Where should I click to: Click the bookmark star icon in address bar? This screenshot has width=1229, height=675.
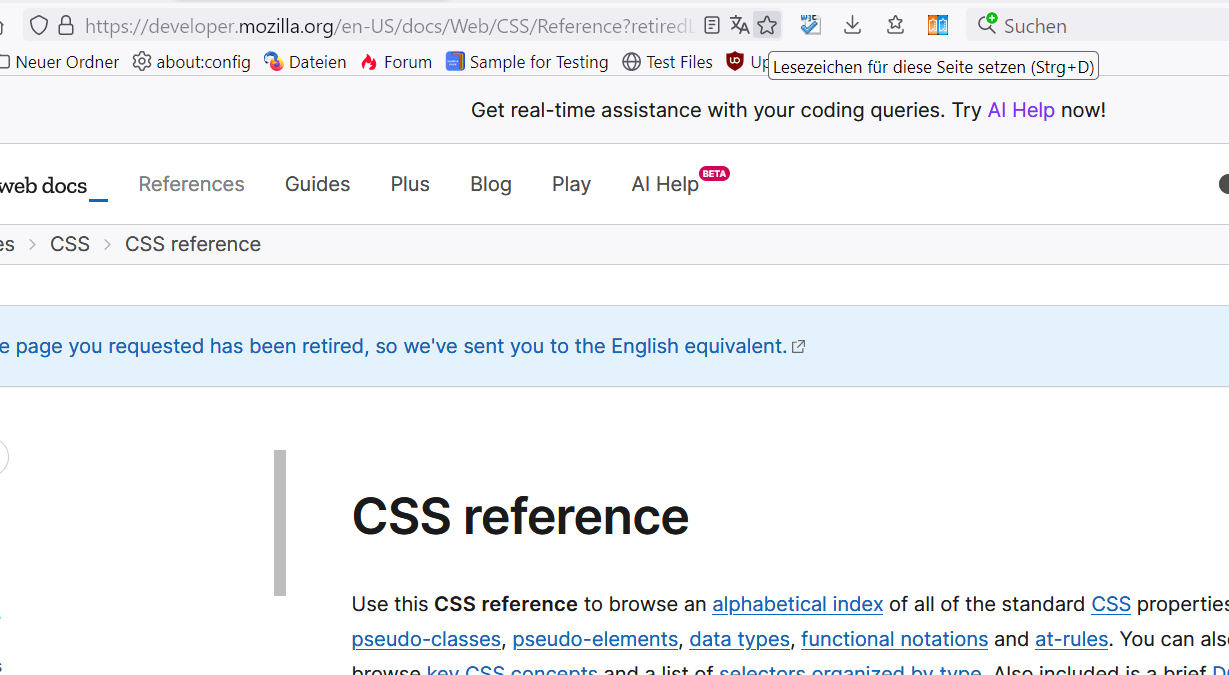coord(767,25)
